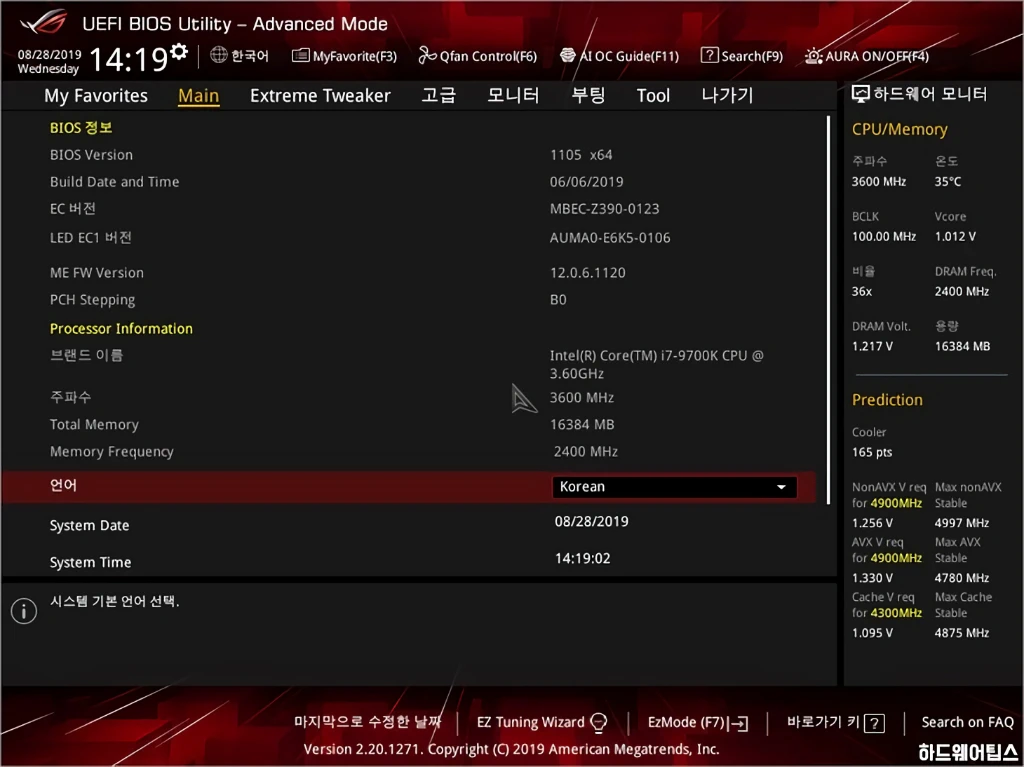Click Qfan Control(F6) label

click(488, 56)
